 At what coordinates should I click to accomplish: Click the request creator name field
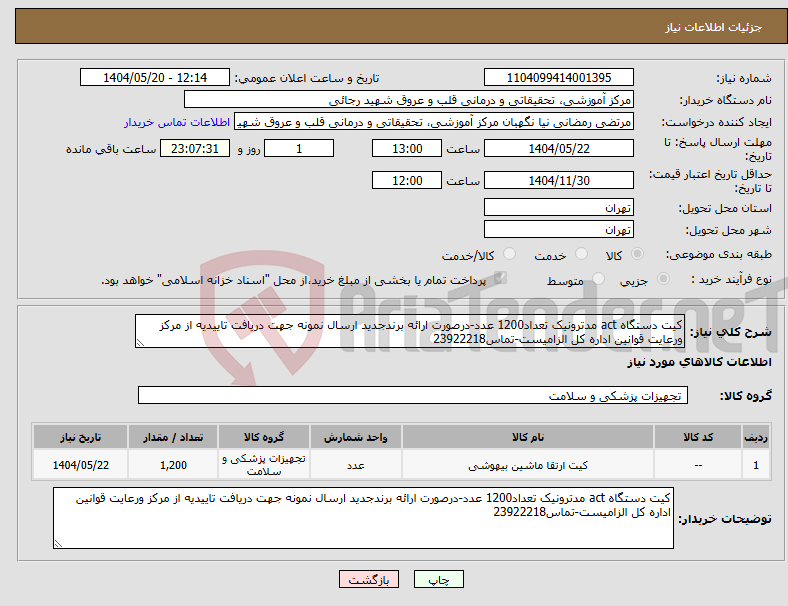434,122
